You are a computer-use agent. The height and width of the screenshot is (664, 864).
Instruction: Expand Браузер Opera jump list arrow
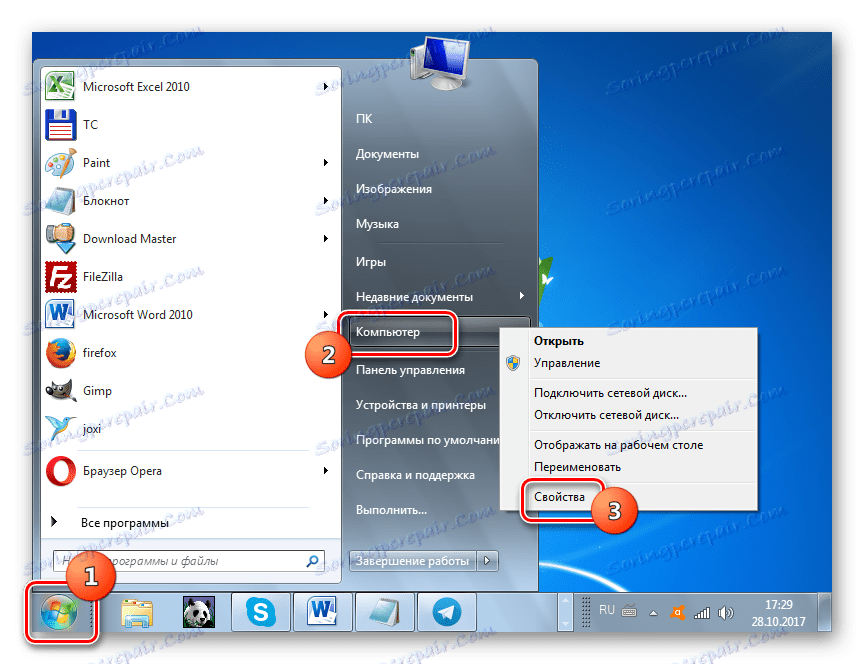(x=326, y=471)
